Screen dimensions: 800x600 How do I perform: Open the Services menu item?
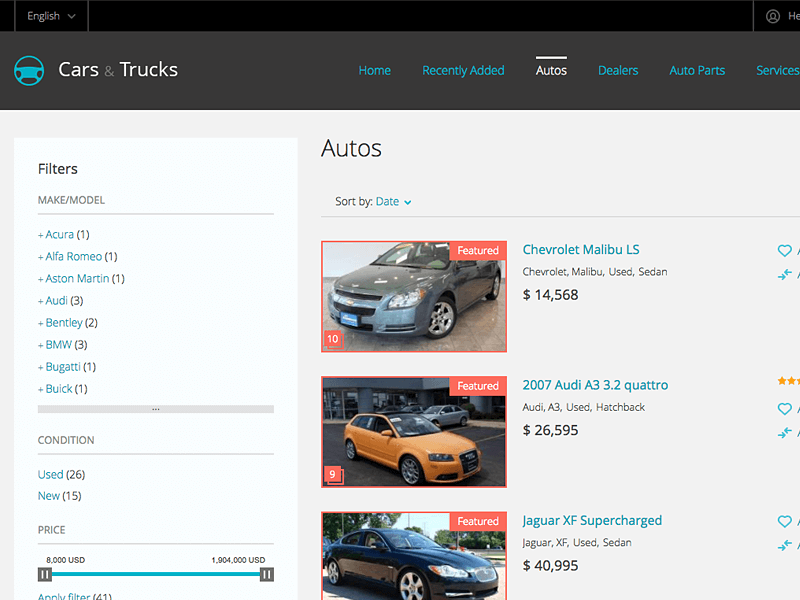[x=778, y=70]
